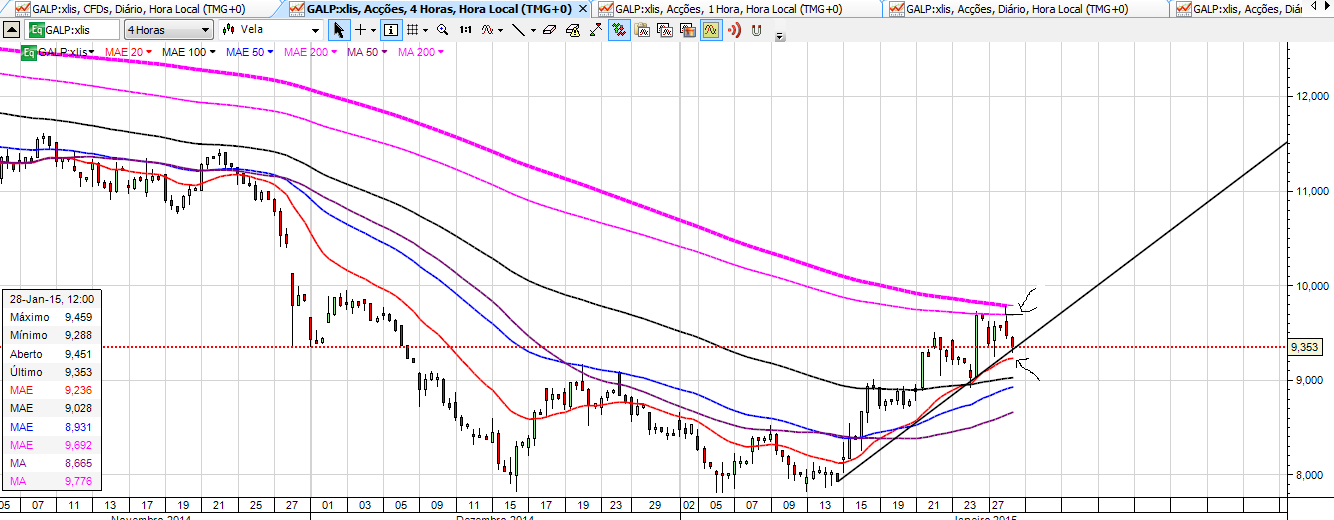
Task: Click the eraser with warning sign icon
Action: (573, 30)
